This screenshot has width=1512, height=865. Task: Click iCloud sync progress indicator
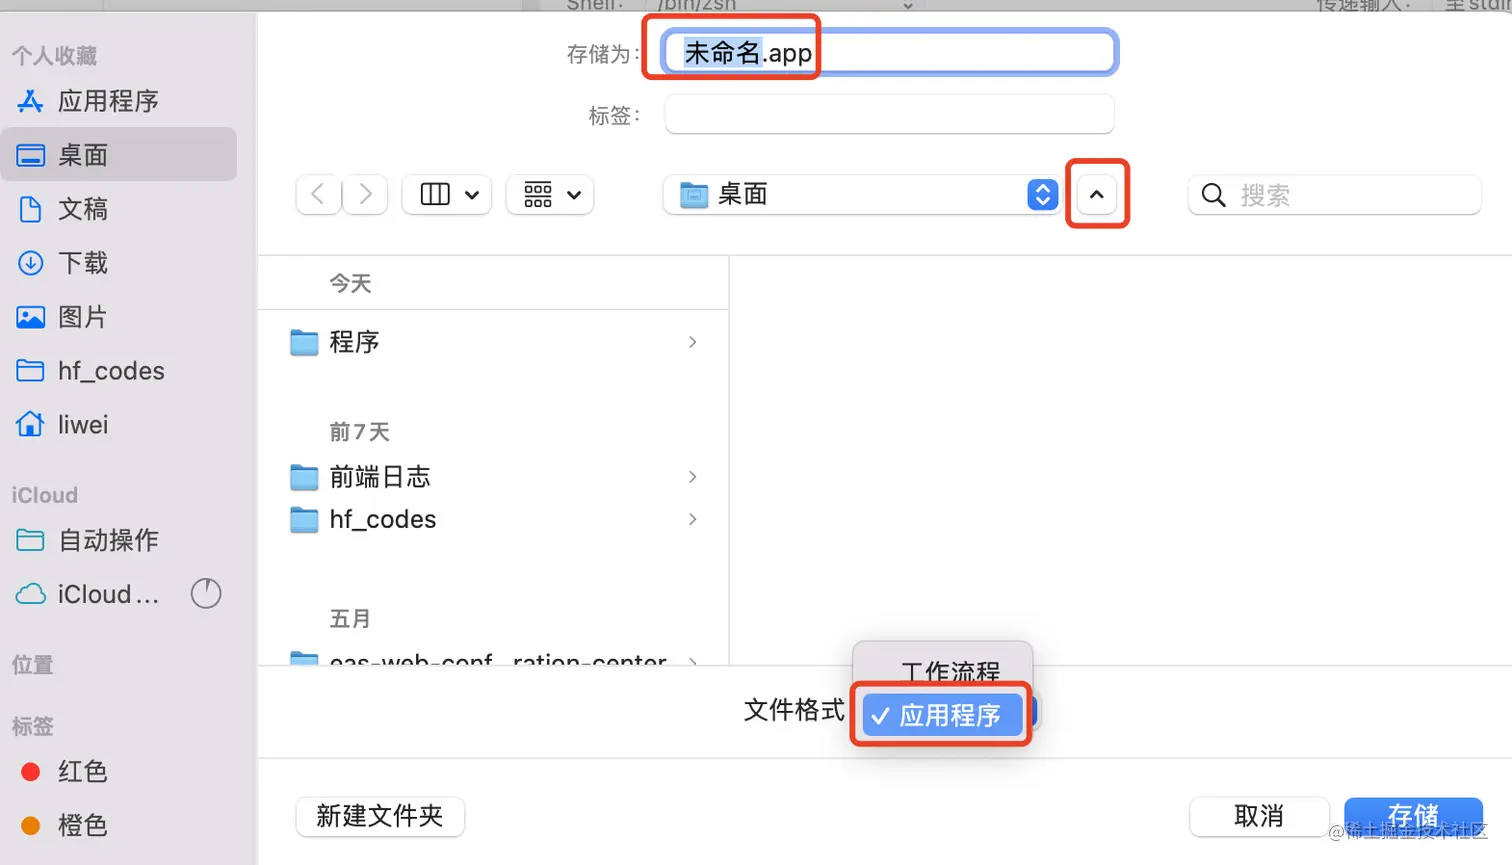[x=206, y=594]
